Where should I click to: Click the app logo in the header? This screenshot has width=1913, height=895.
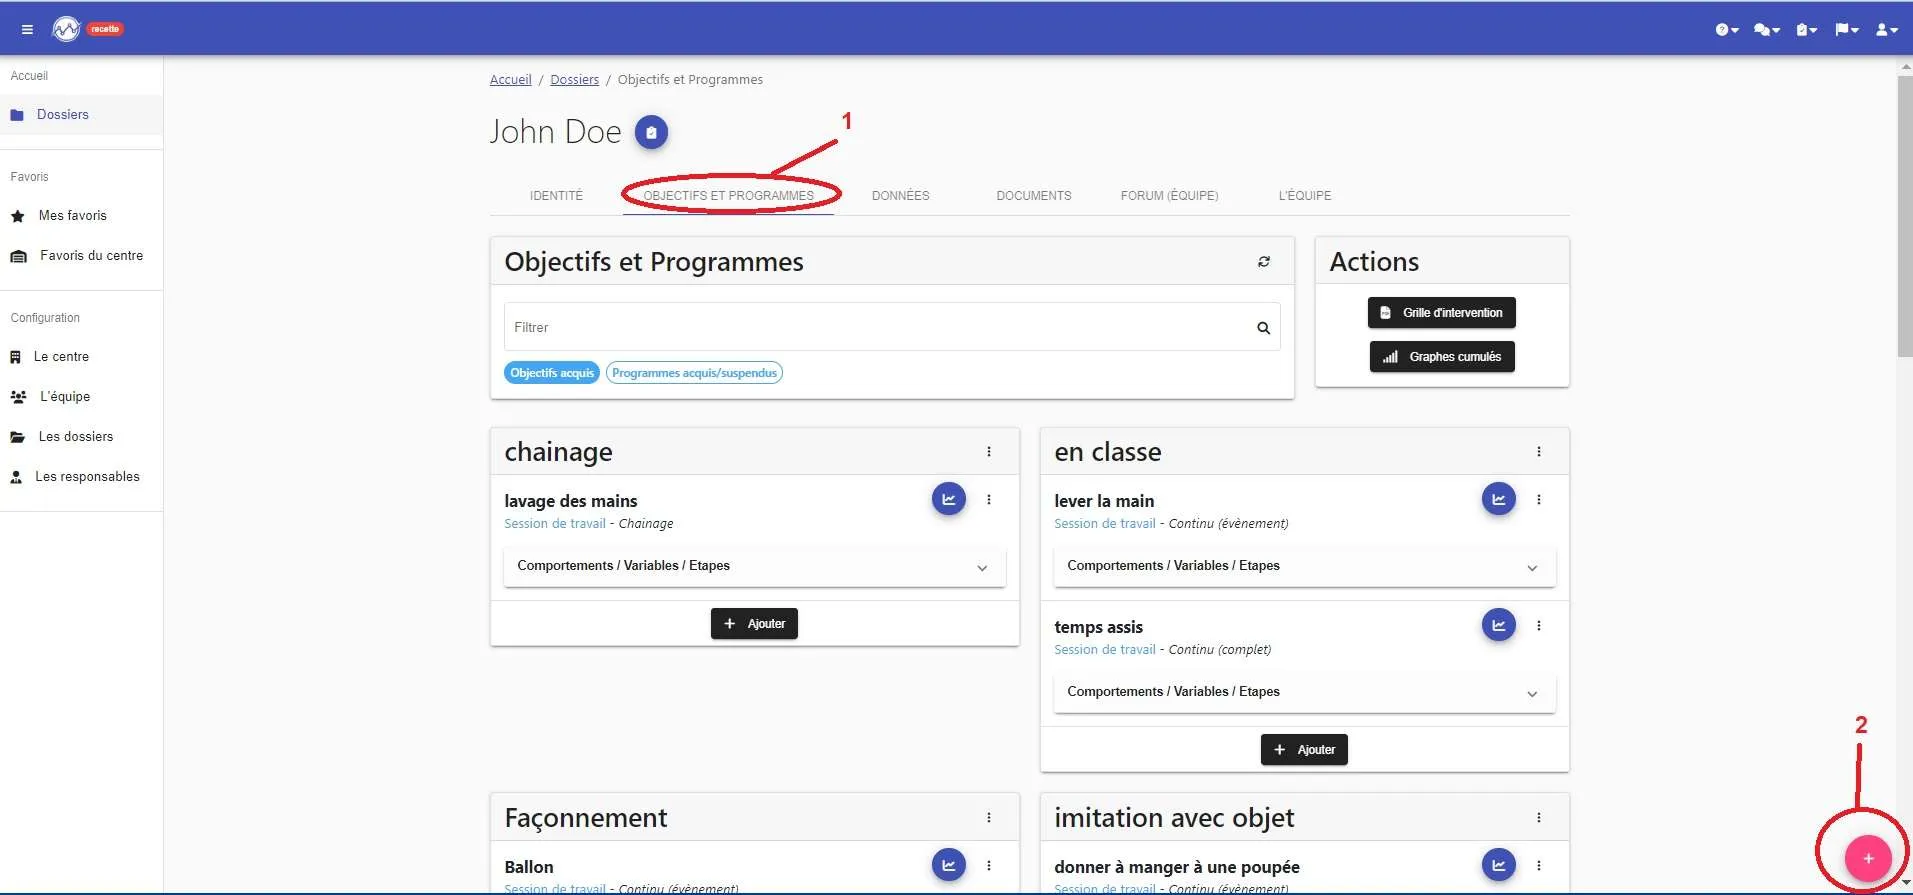pos(66,29)
